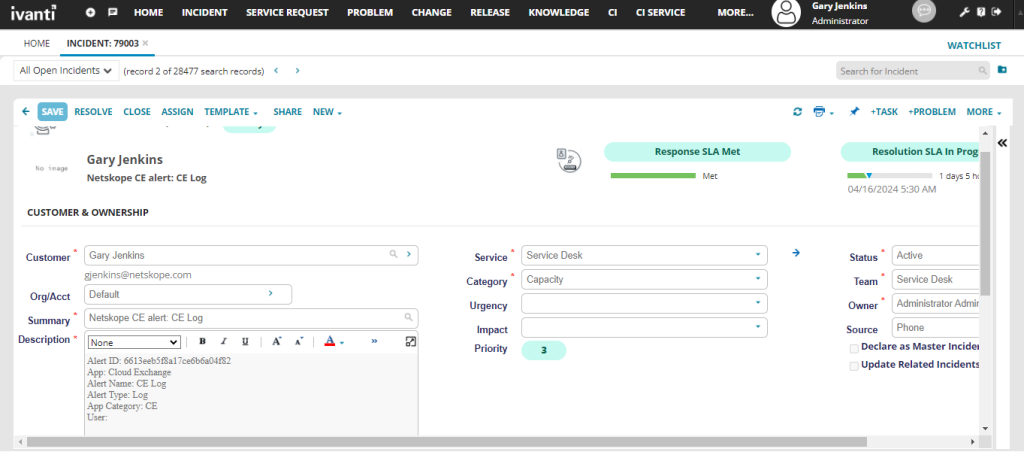Open Impact dropdown
The image size is (1024, 455).
[644, 328]
